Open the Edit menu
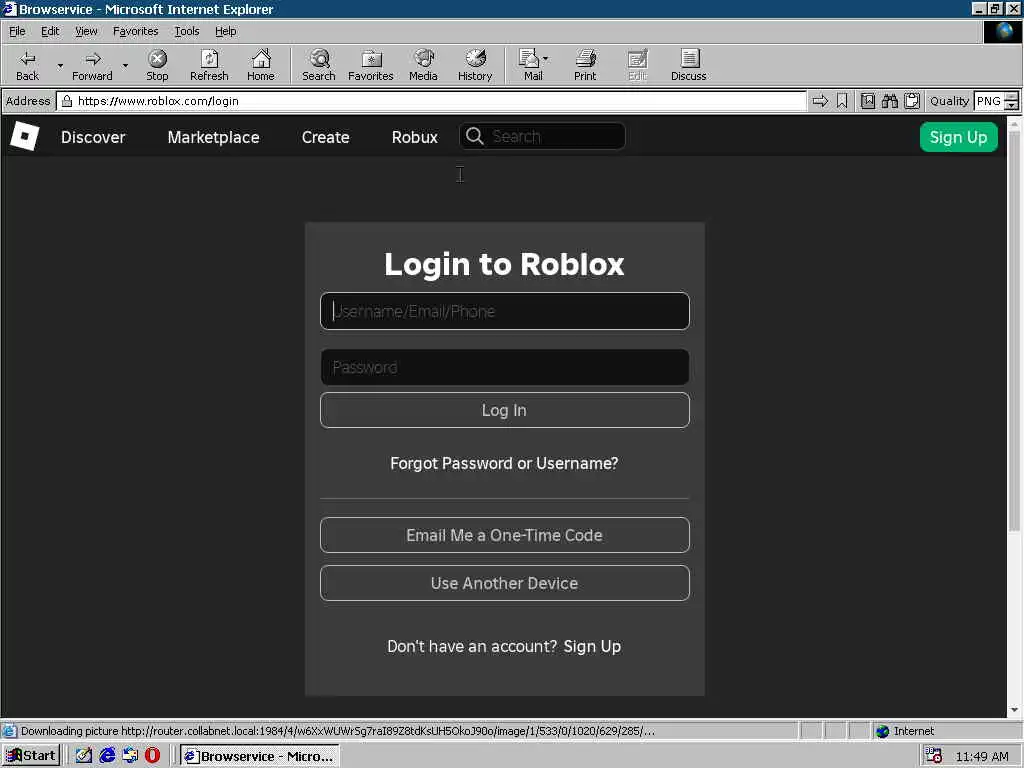Viewport: 1024px width, 768px height. (50, 31)
